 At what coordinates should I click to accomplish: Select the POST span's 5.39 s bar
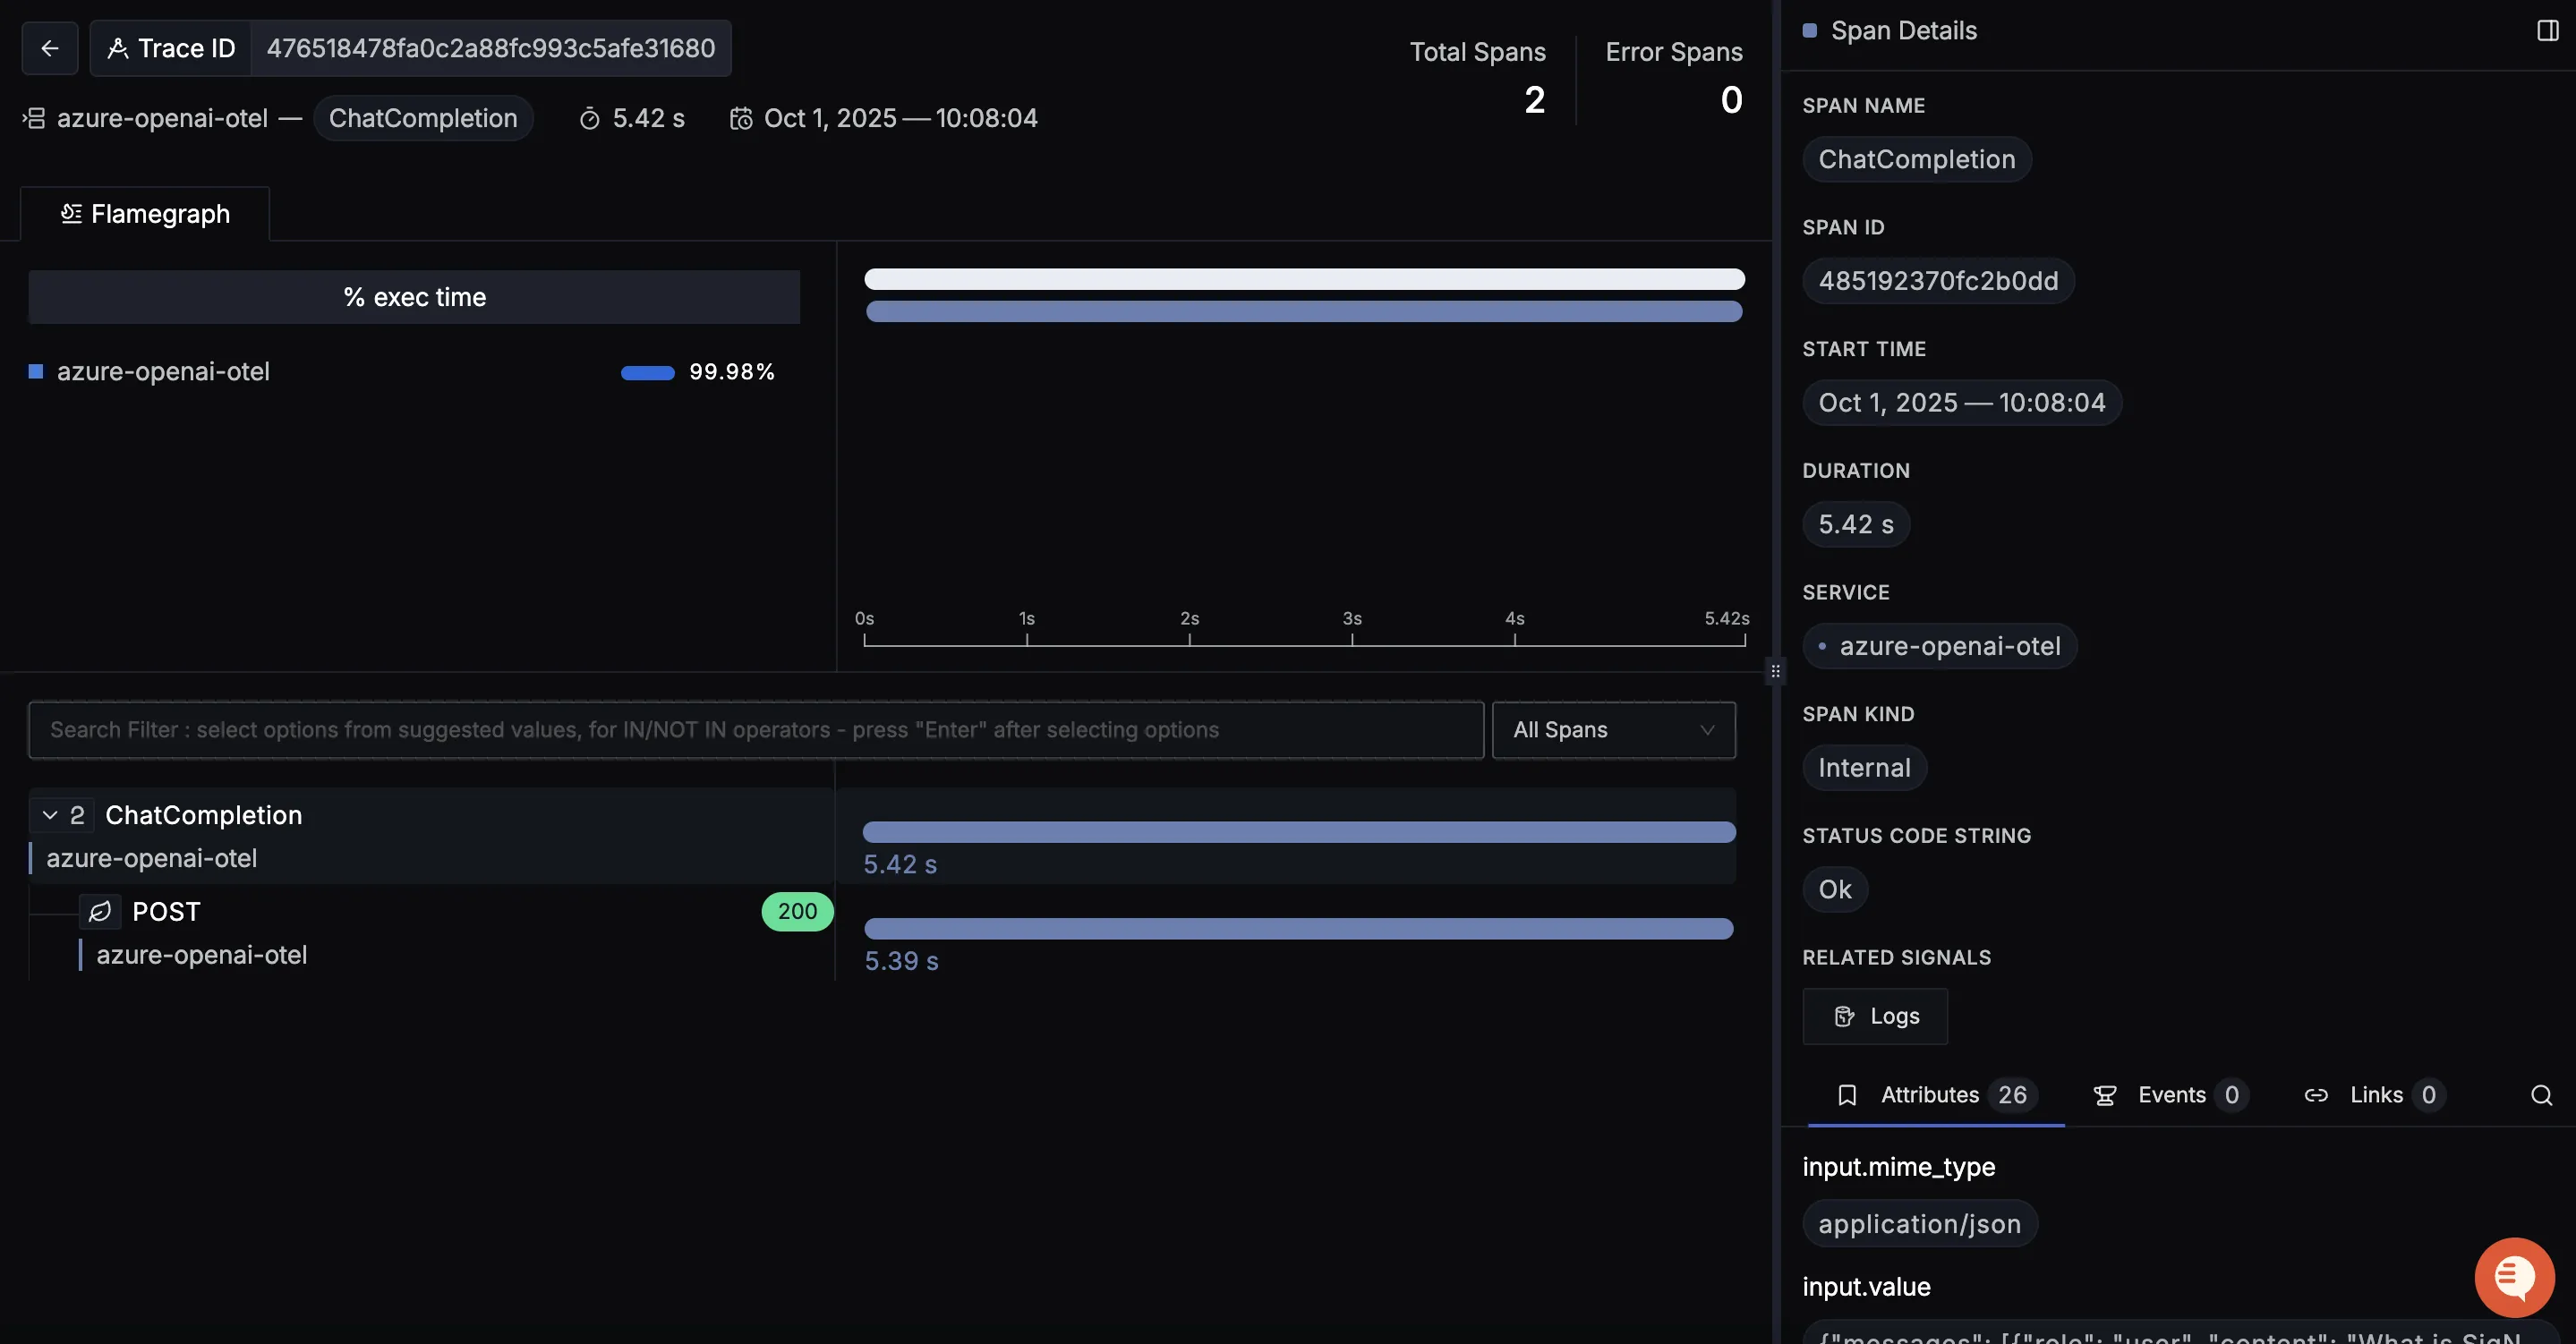click(x=1298, y=929)
